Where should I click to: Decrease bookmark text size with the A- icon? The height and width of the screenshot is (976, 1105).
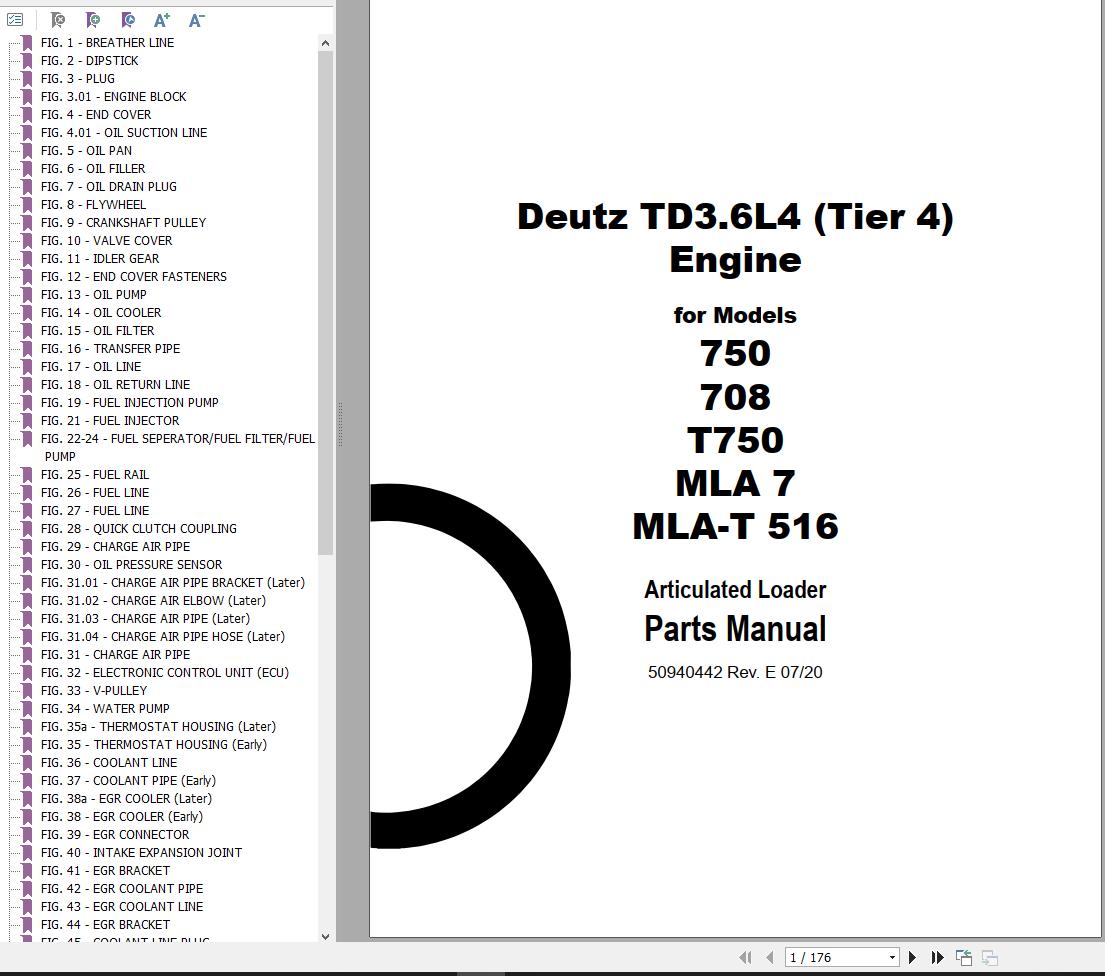(x=196, y=20)
